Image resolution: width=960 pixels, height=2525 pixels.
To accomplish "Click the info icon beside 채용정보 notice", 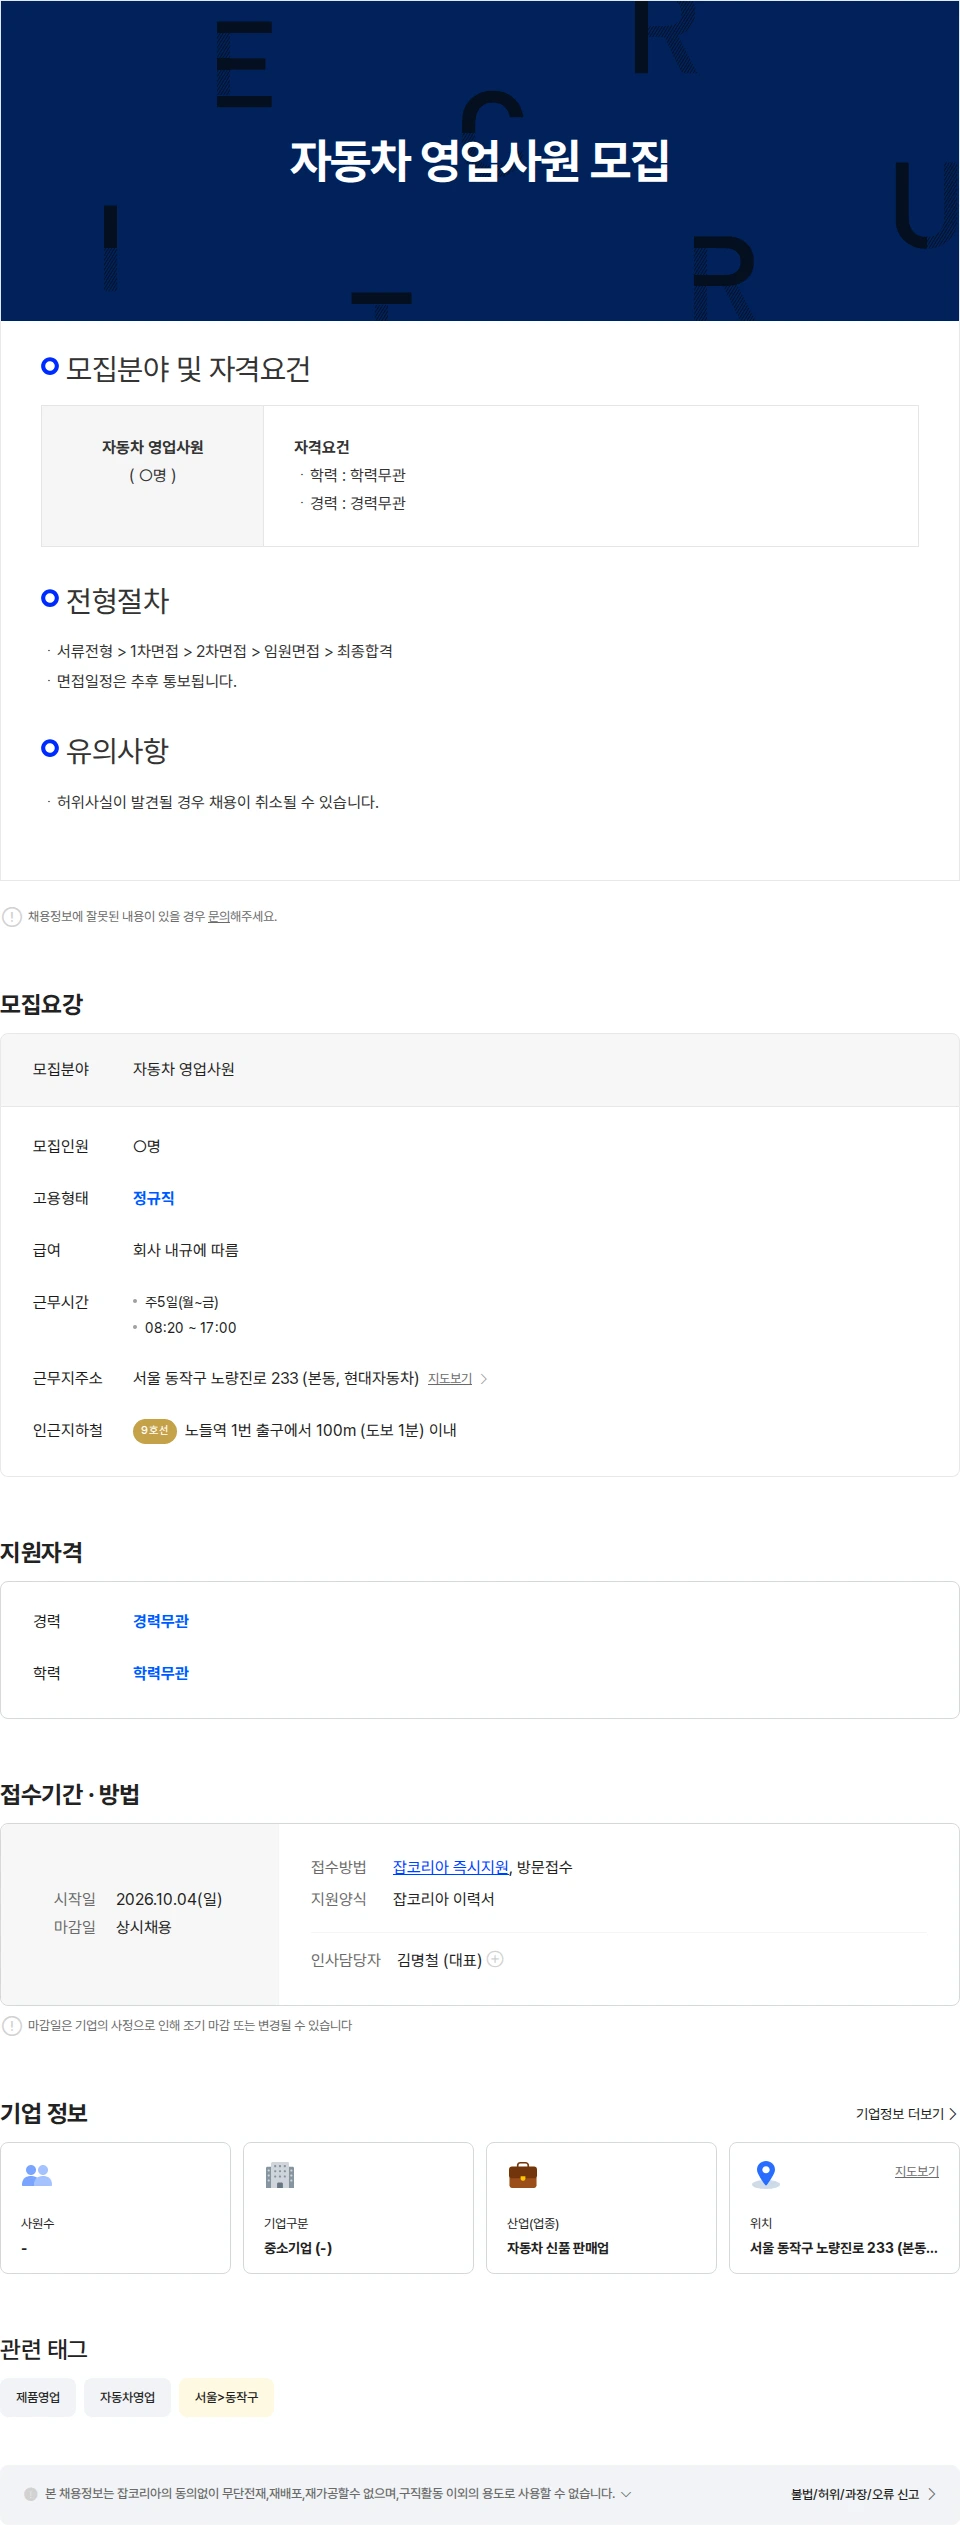I will pyautogui.click(x=12, y=917).
